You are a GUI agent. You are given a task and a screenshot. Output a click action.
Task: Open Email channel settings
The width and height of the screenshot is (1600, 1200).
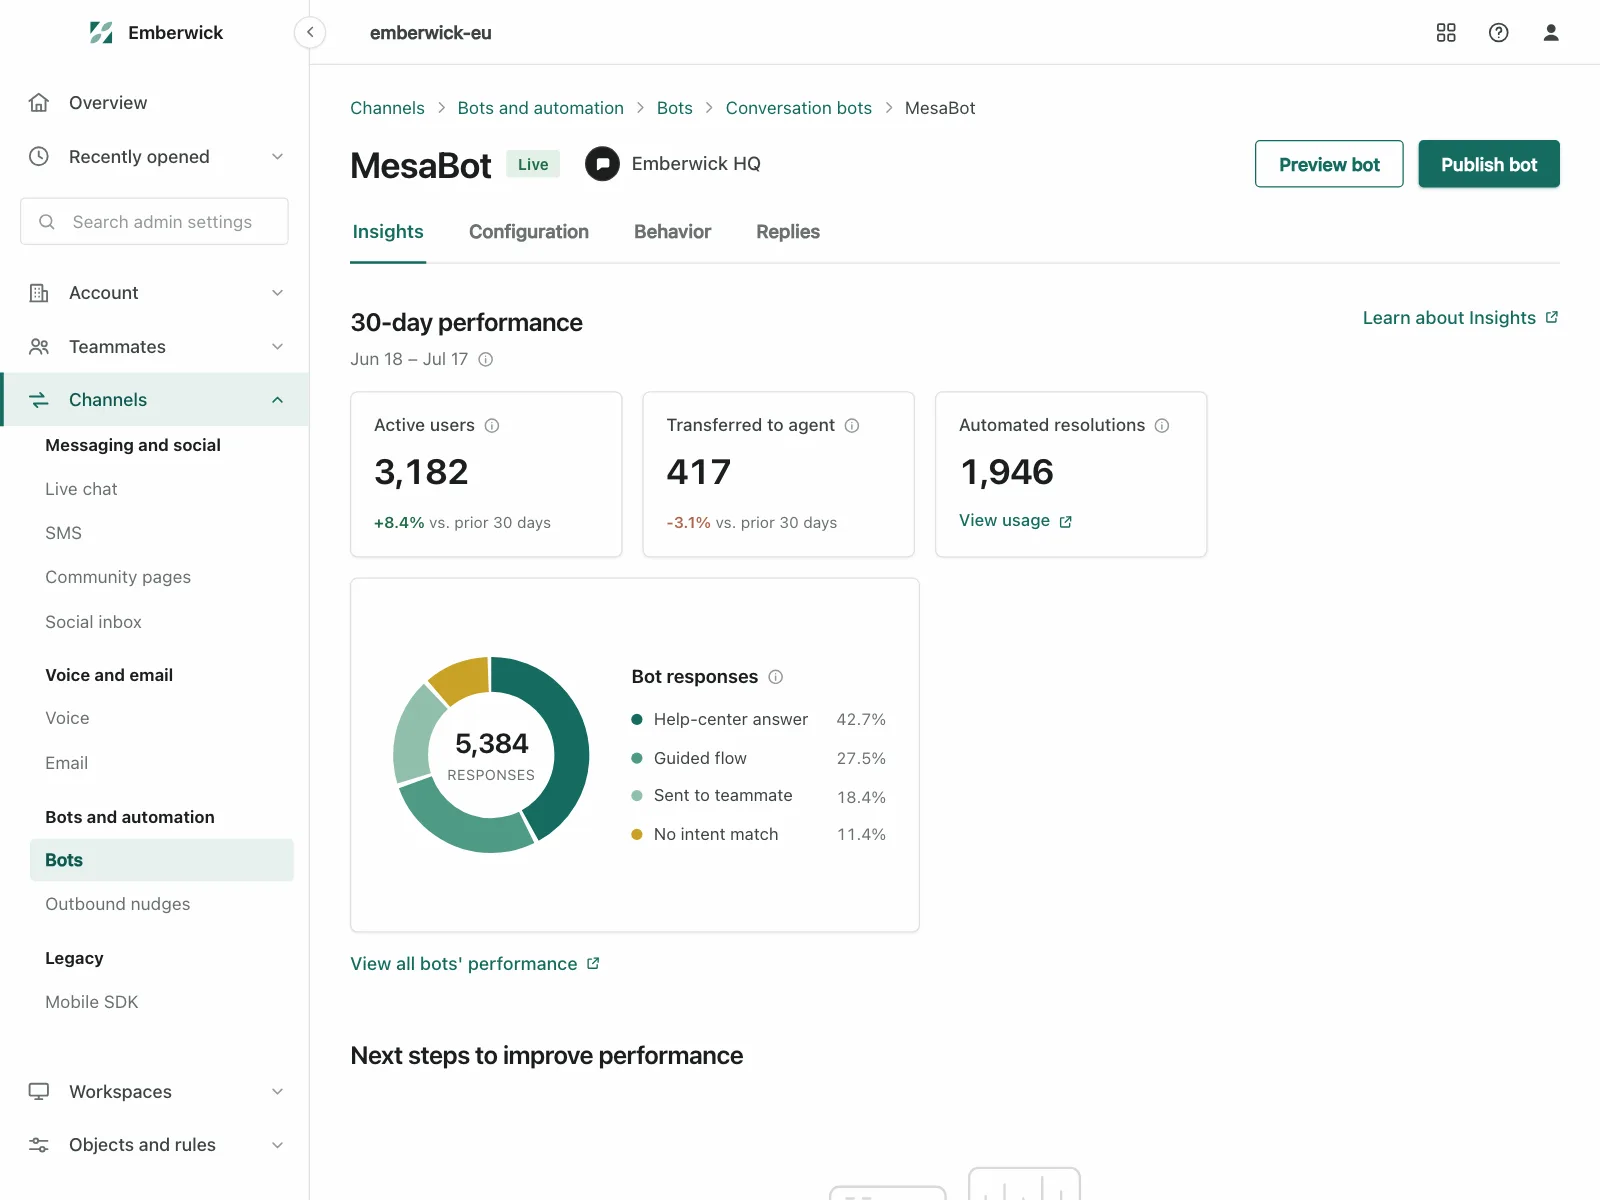[67, 763]
